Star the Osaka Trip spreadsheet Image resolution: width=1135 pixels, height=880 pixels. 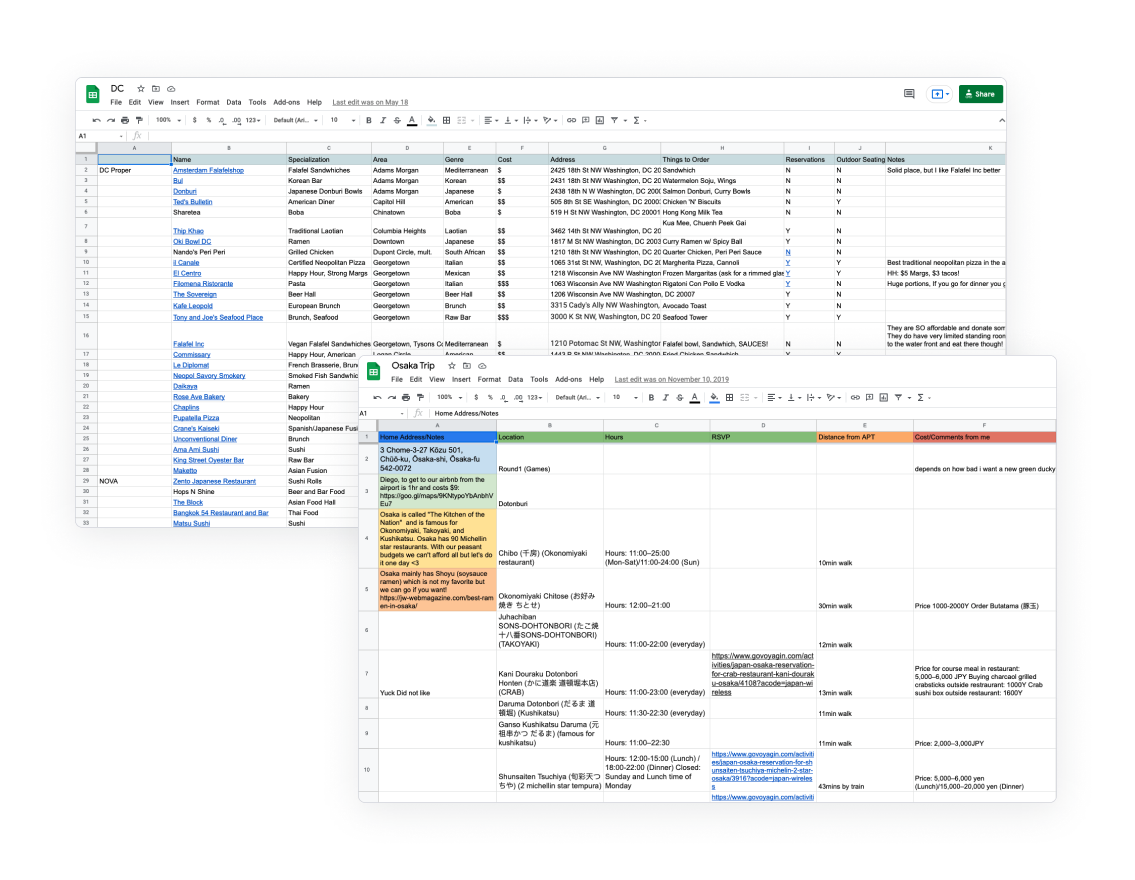coord(452,366)
